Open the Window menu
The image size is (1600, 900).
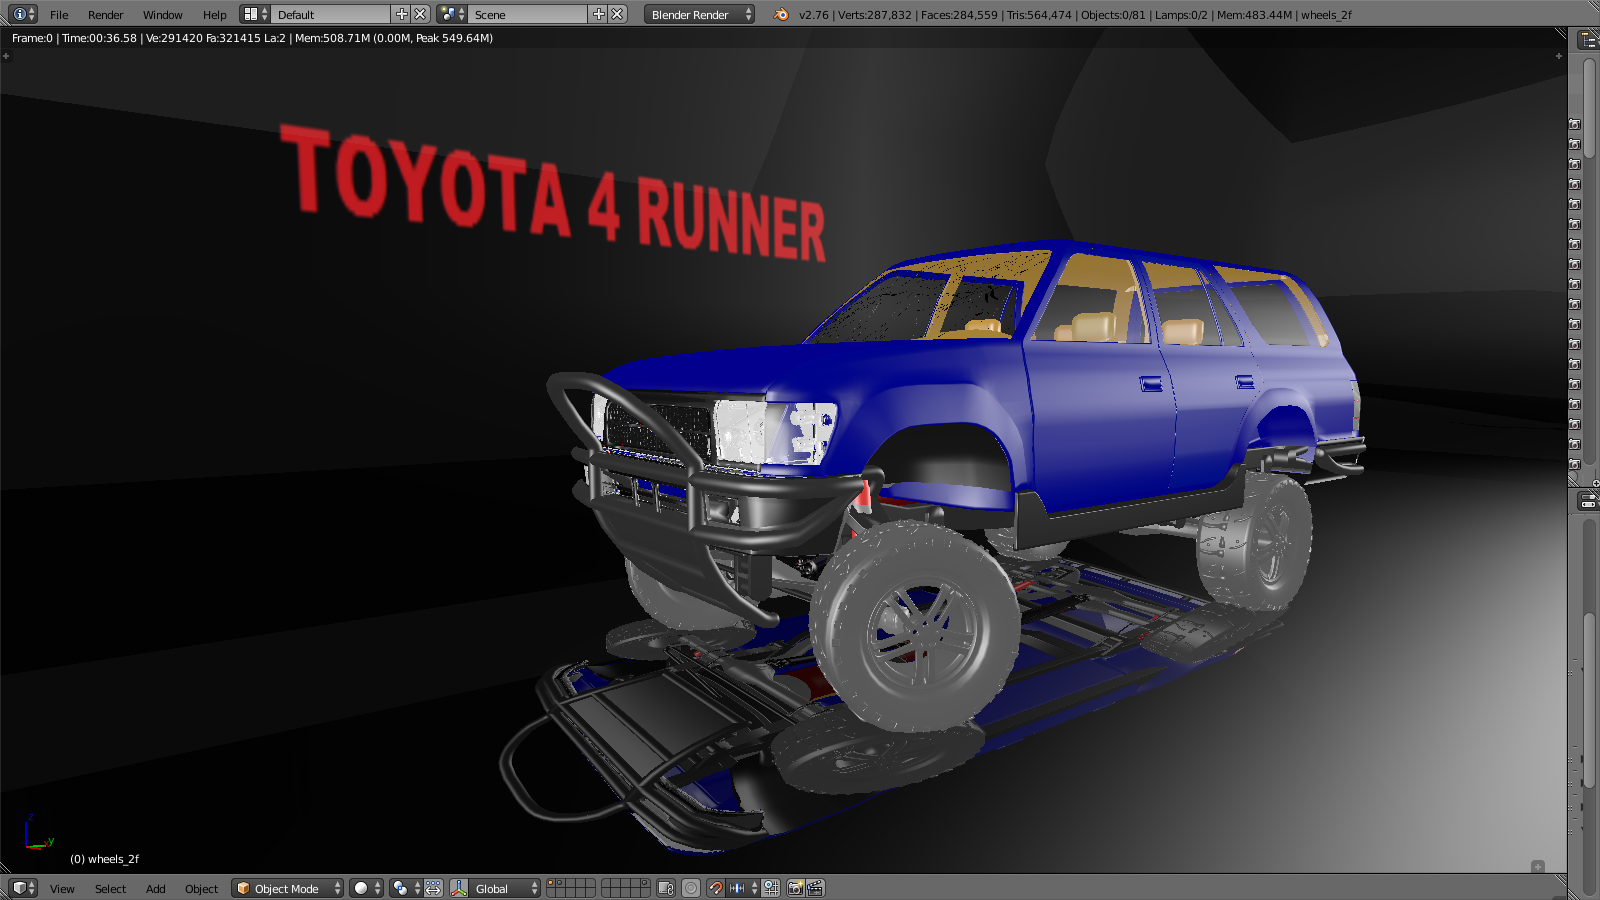click(x=162, y=15)
